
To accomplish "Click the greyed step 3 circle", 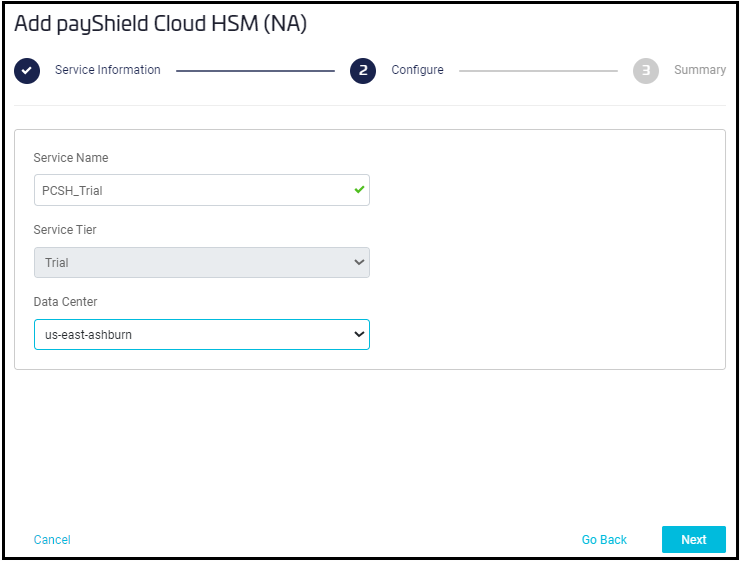I will click(x=646, y=71).
